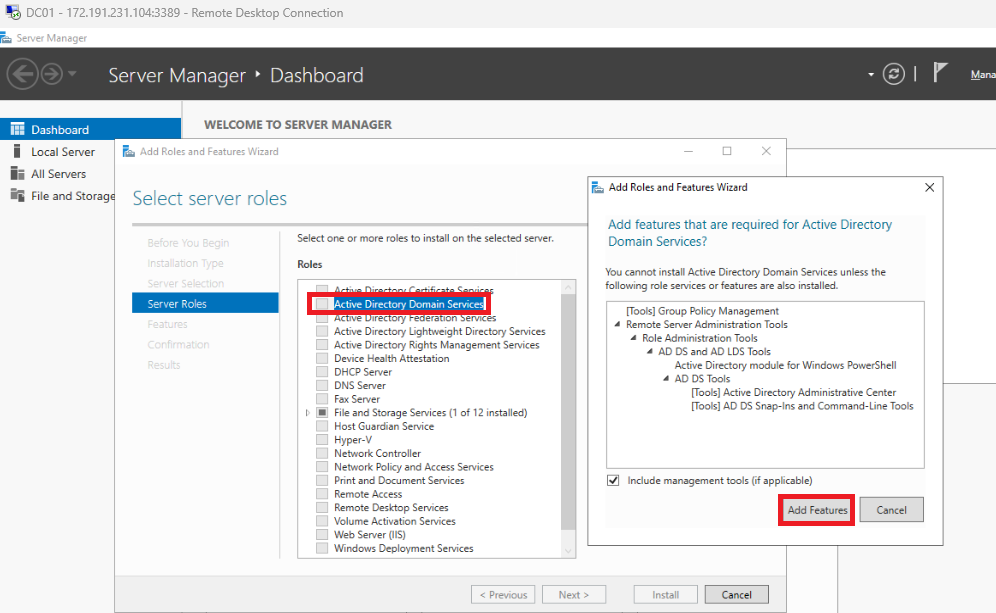Image resolution: width=996 pixels, height=613 pixels.
Task: Click the Add Features button
Action: tap(817, 510)
